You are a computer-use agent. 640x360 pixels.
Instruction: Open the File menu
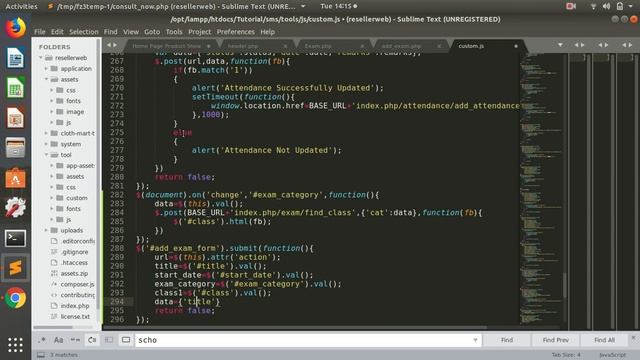[40, 32]
